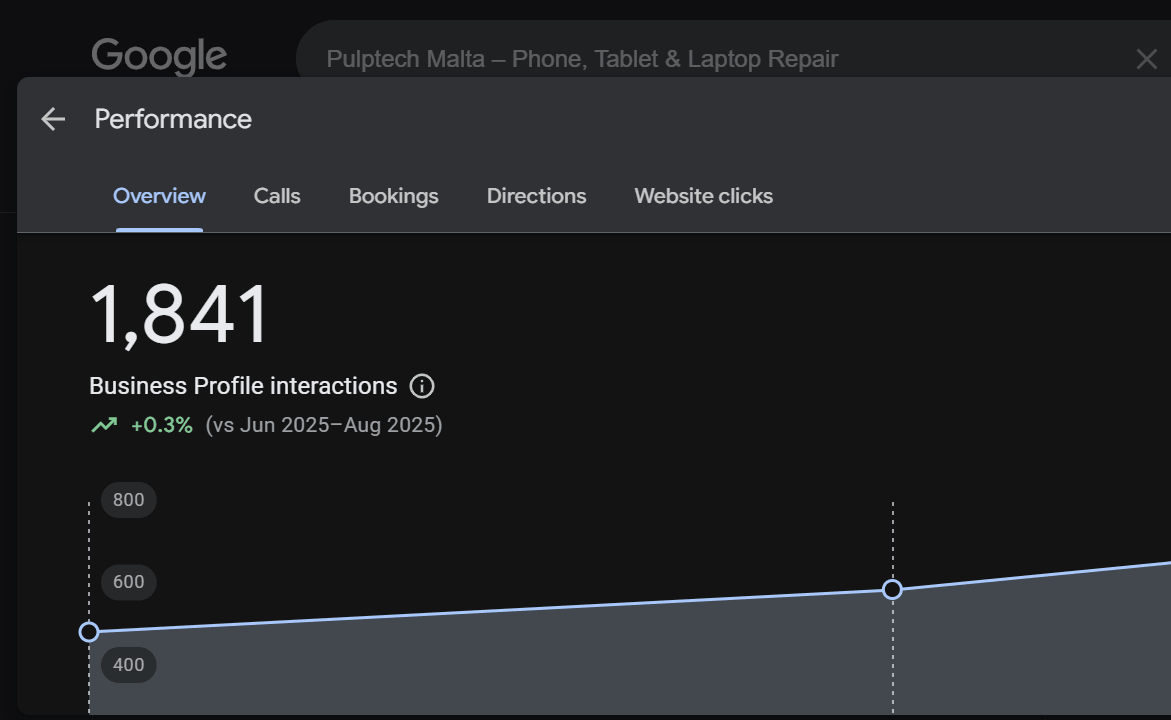This screenshot has width=1171, height=720.
Task: Click the "vs Jun 2025–Aug 2025" comparison text
Action: pyautogui.click(x=324, y=425)
